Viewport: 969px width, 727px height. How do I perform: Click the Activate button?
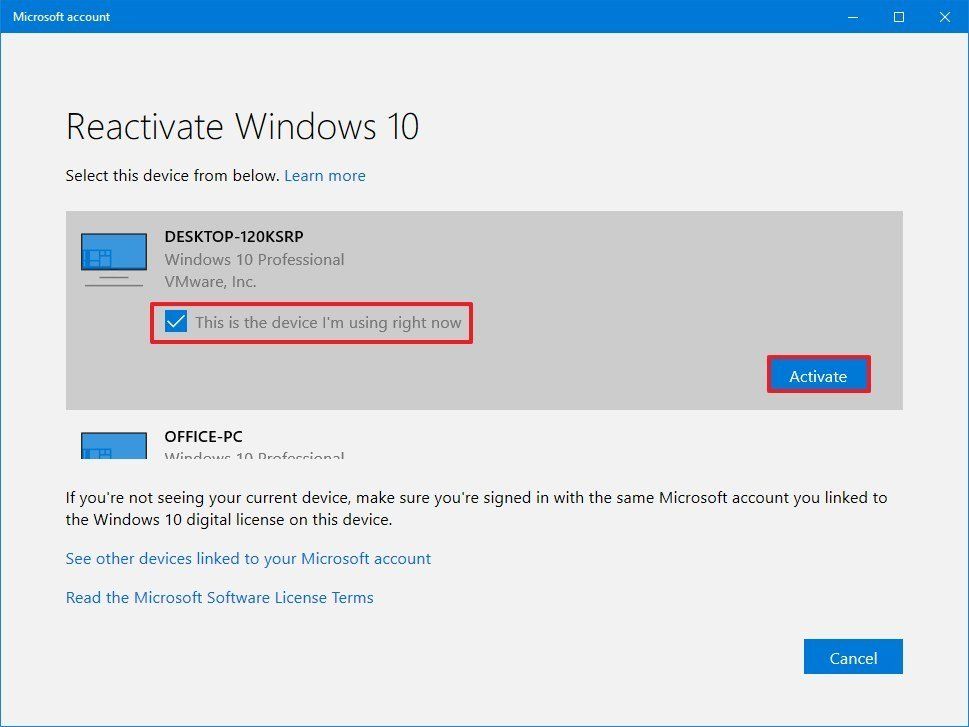[818, 375]
